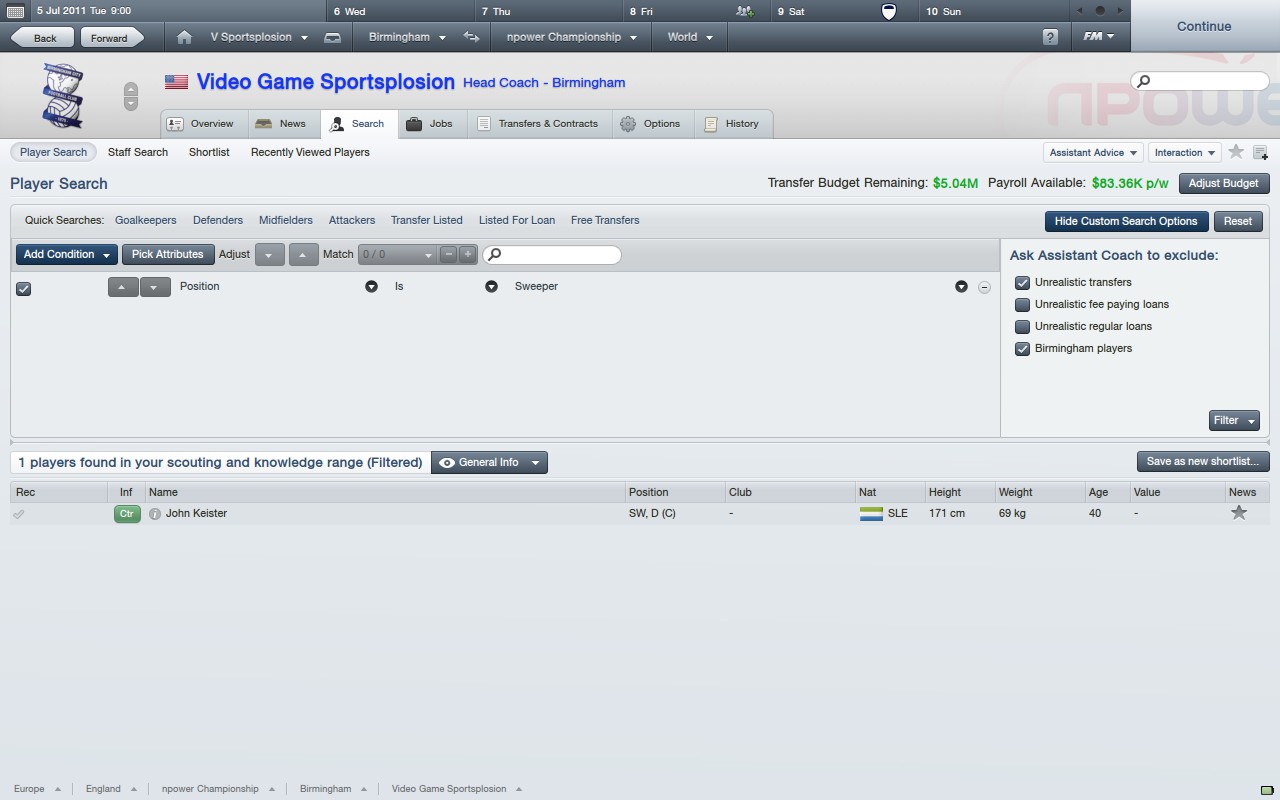Open the Transfers & Contracts tab
The image size is (1280, 800).
click(539, 124)
